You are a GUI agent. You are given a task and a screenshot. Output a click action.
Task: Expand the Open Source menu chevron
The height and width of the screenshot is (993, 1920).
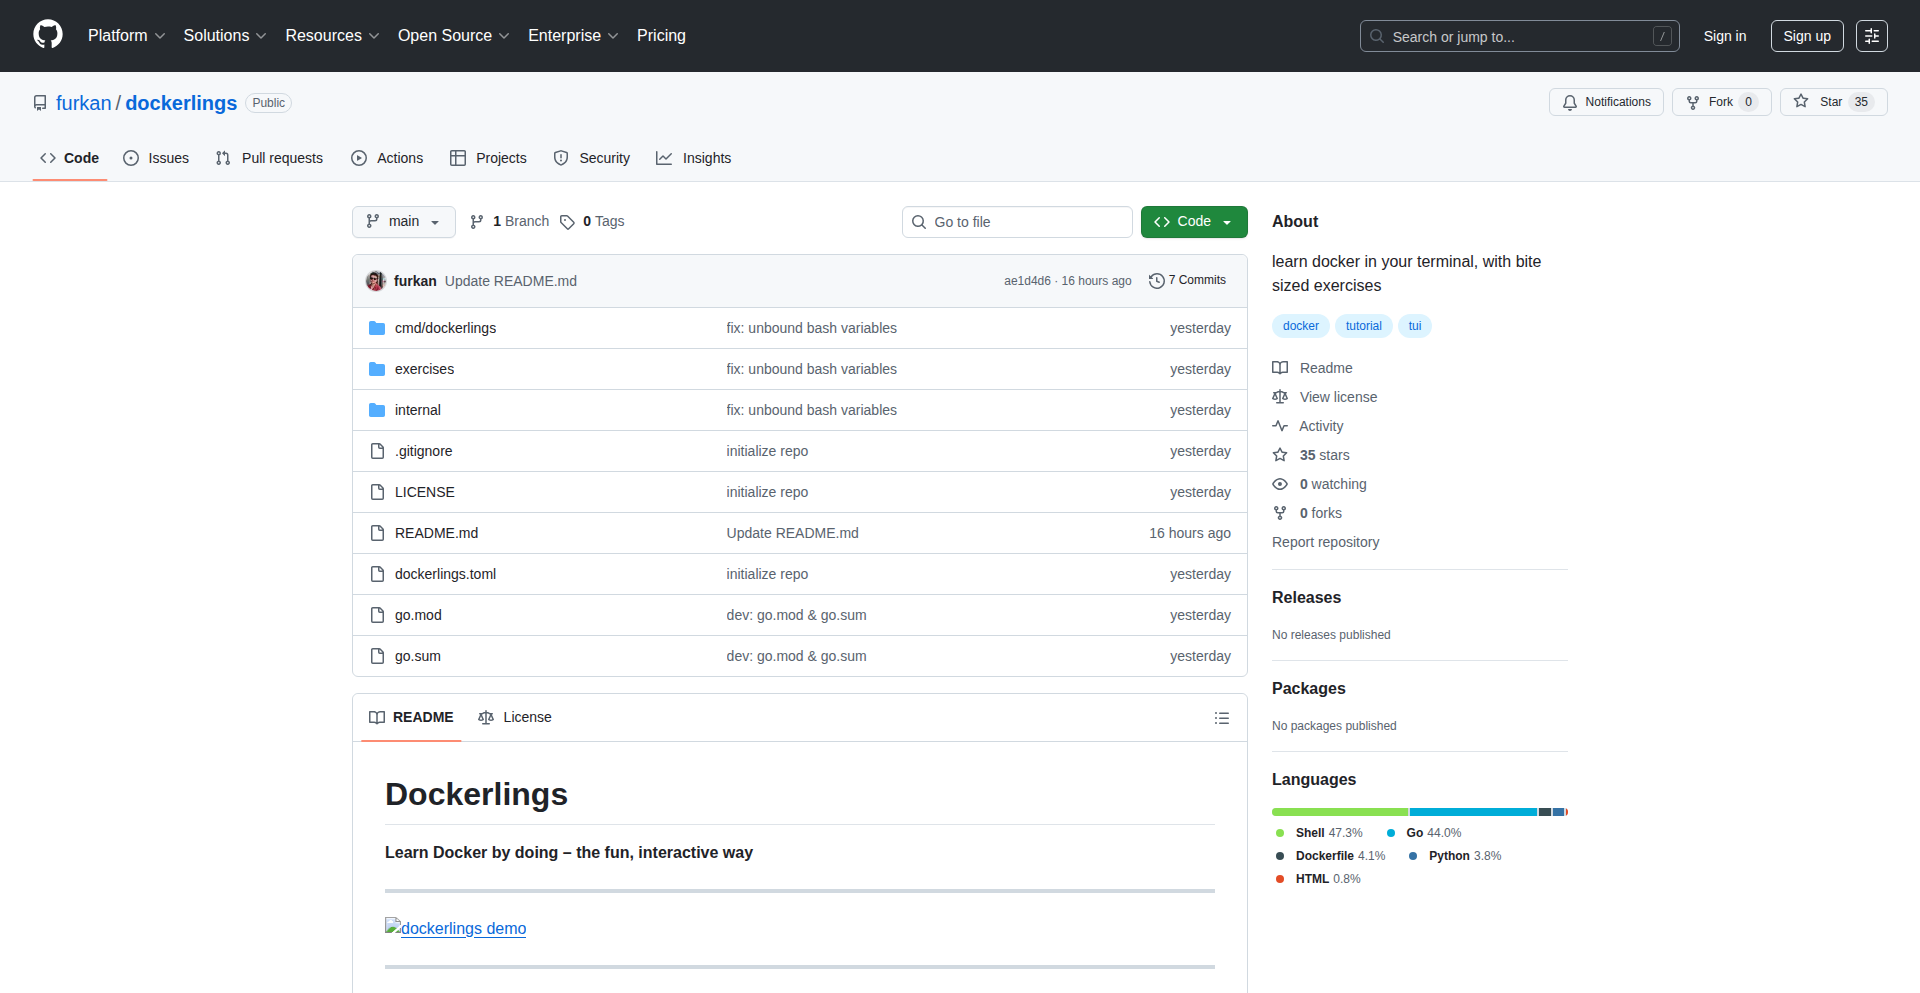click(504, 36)
